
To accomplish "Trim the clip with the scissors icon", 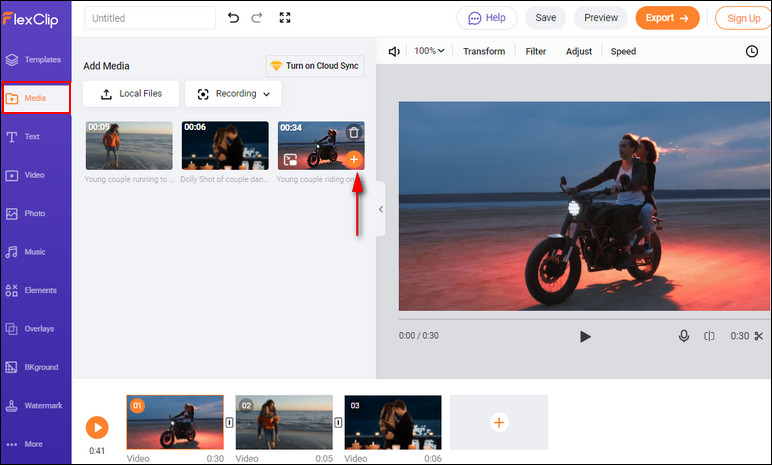I will point(759,336).
